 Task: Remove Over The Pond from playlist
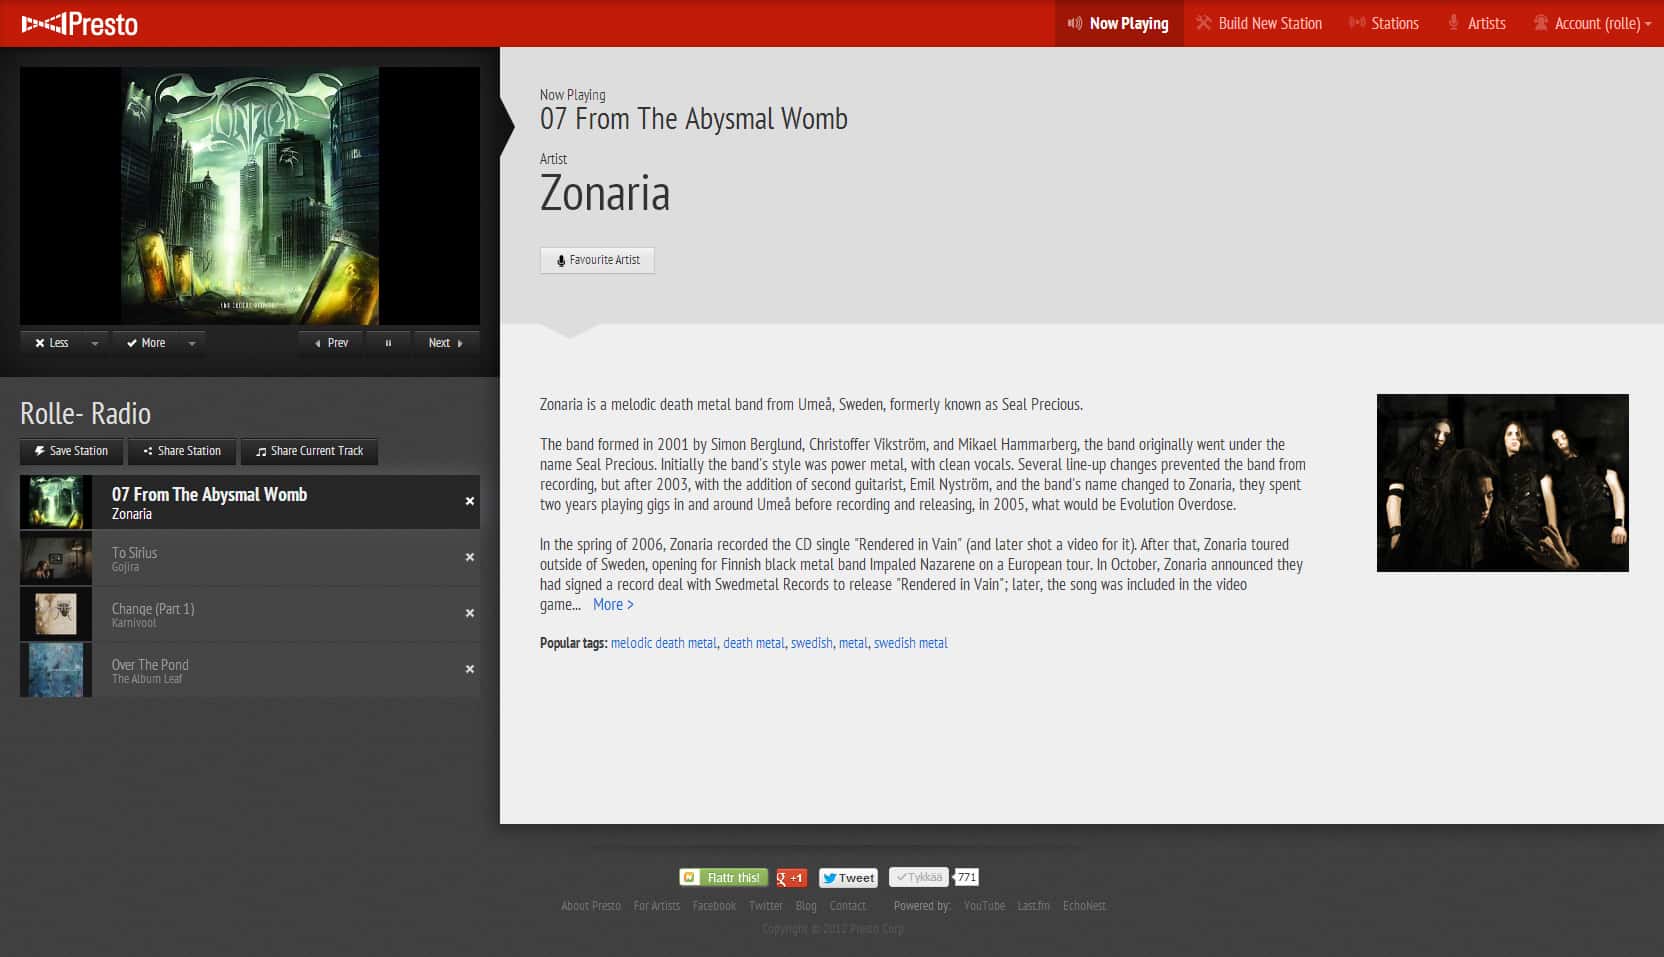click(x=469, y=669)
